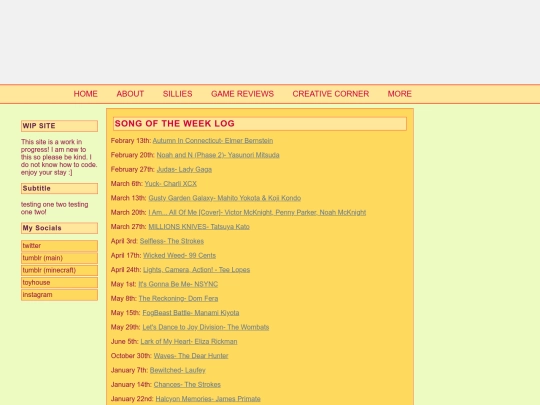Go to the HOME nav link
Screen dimensions: 540x405
click(85, 94)
